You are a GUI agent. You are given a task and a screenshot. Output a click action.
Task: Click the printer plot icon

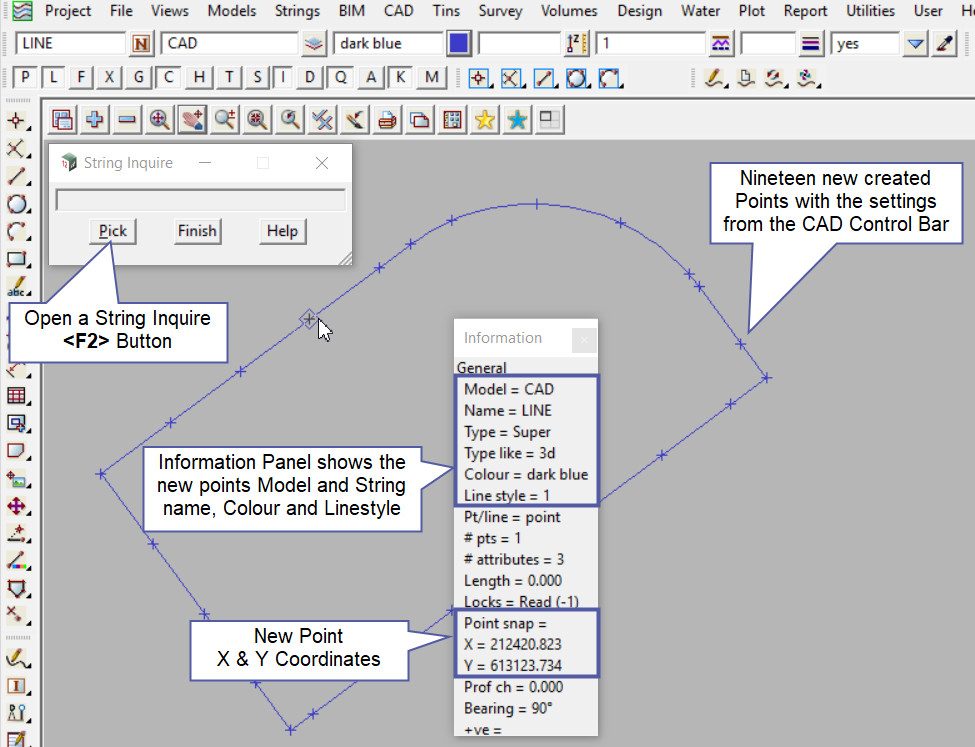coord(387,119)
